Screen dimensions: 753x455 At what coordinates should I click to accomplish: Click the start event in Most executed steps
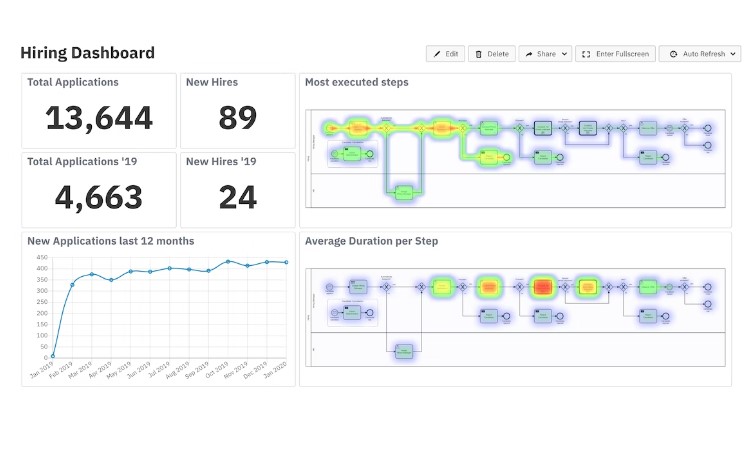point(329,128)
